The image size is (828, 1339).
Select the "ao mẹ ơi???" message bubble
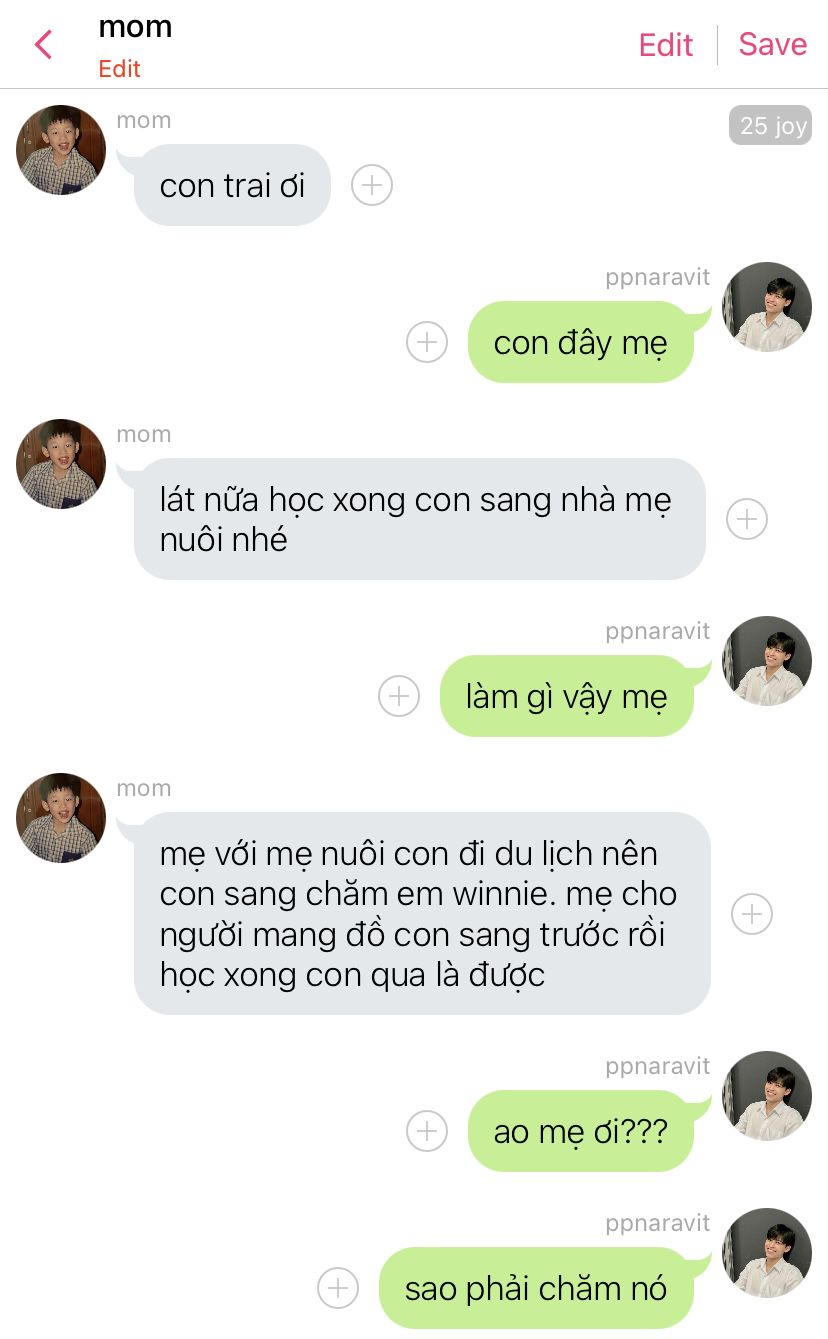(580, 1131)
